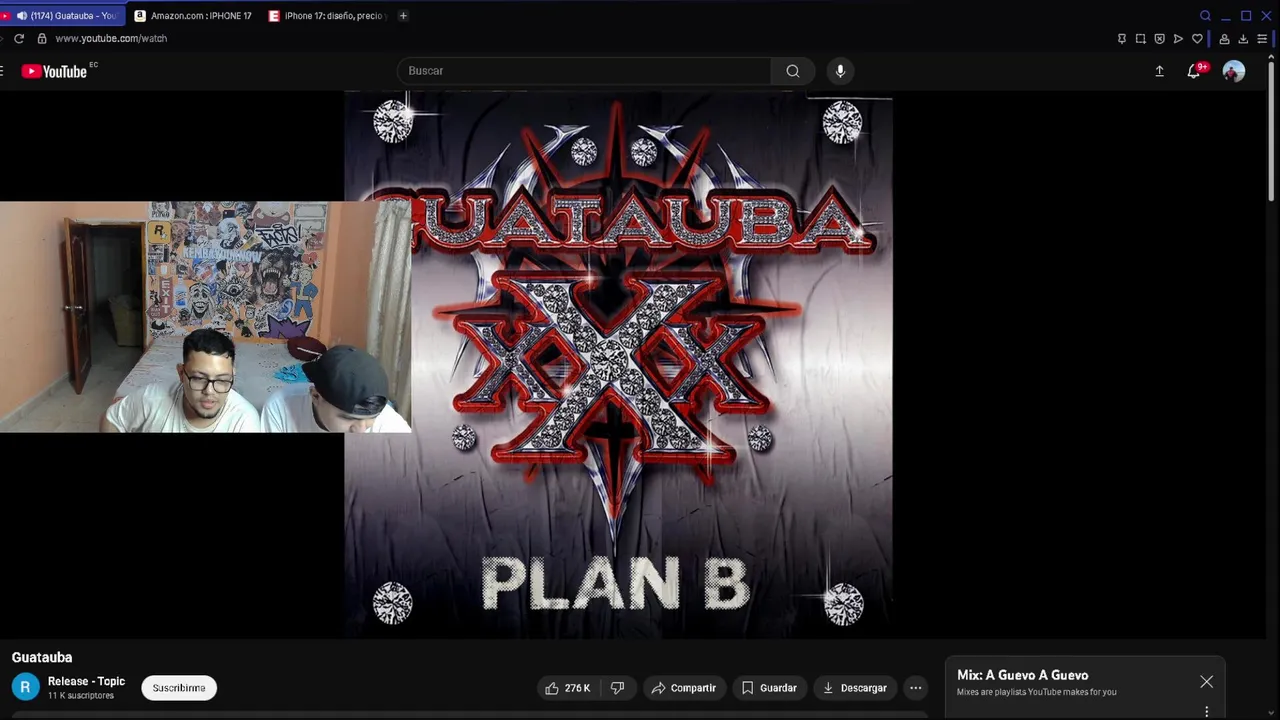Screen dimensions: 1280x720
Task: Click the Release - Topic channel avatar
Action: tap(26, 688)
